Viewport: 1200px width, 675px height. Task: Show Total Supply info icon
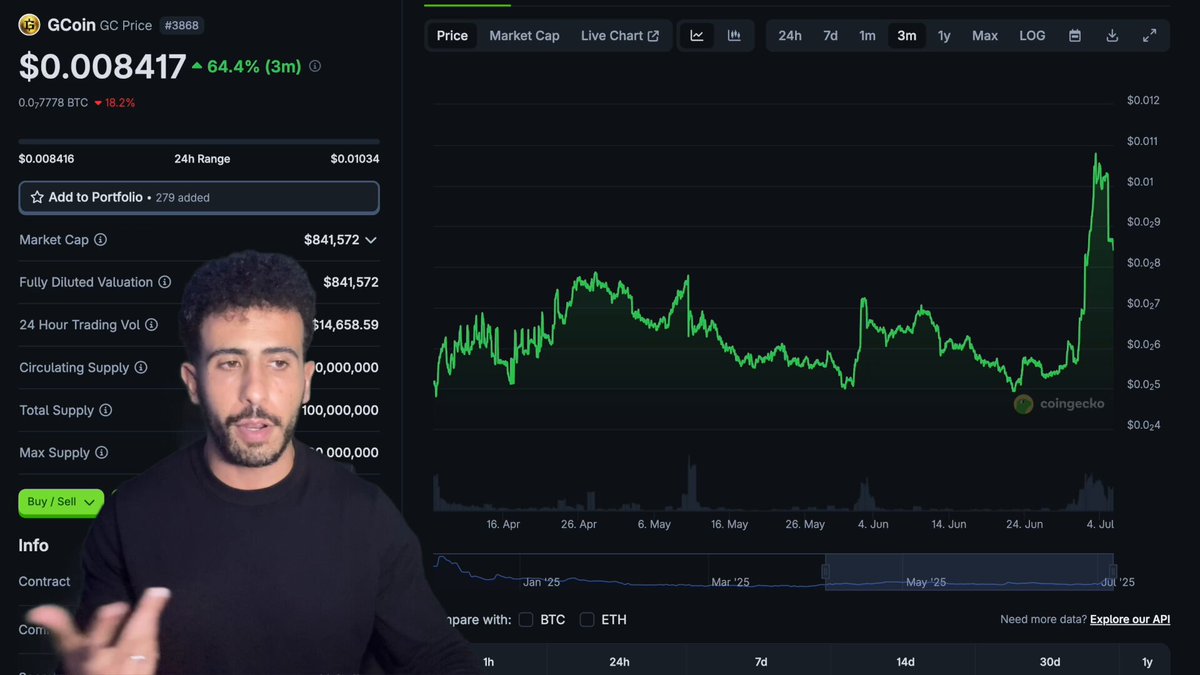click(x=106, y=410)
